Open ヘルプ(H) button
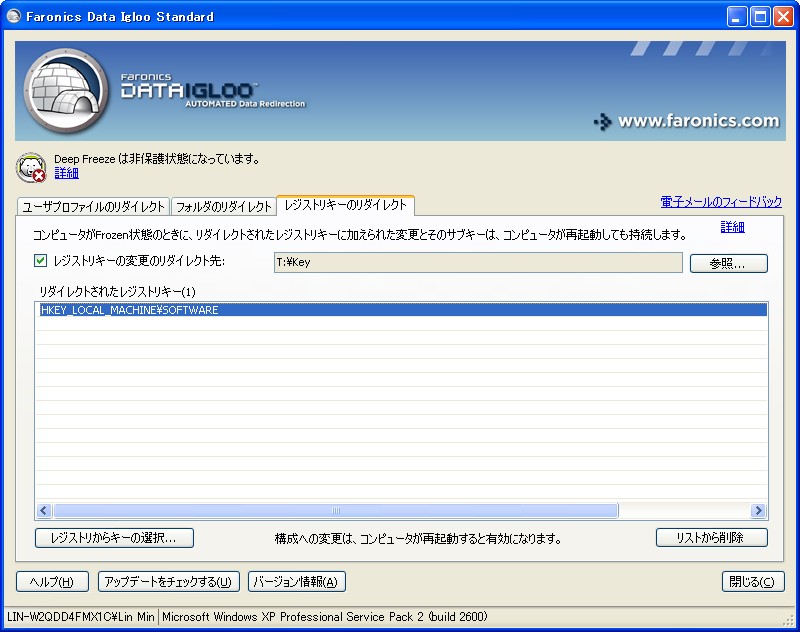Screen dimensions: 800x632 (x=52, y=582)
